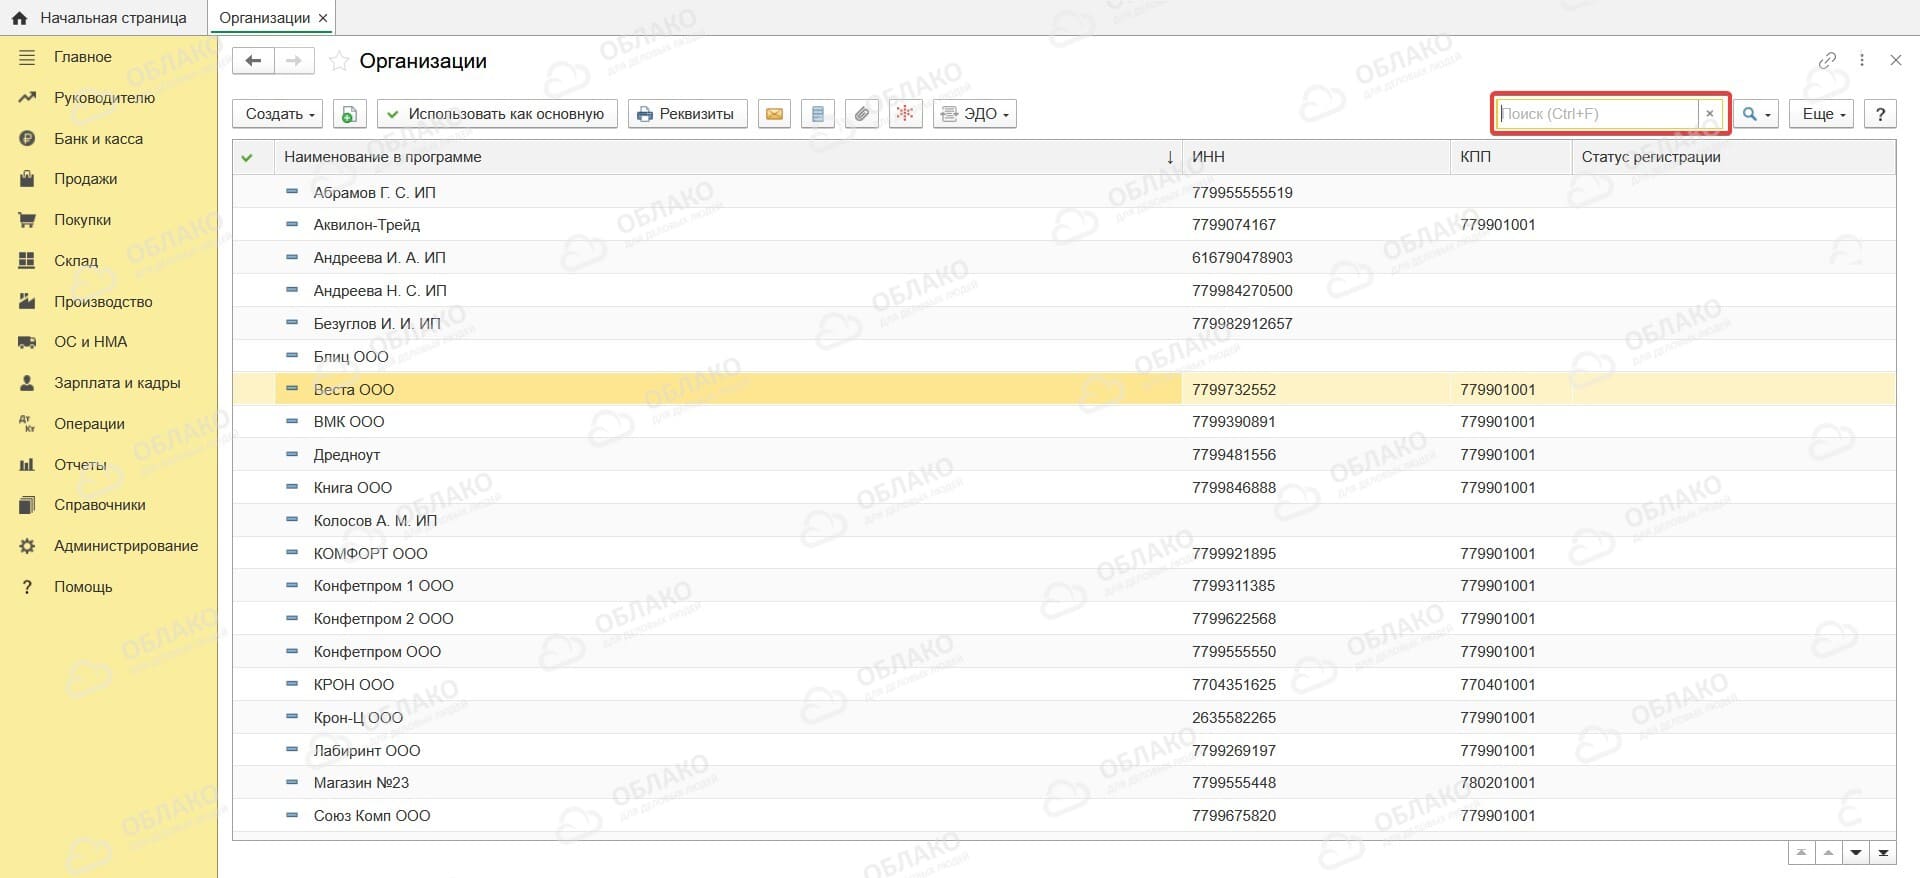Switch to the Начальная страница tab
1920x878 pixels.
[98, 18]
